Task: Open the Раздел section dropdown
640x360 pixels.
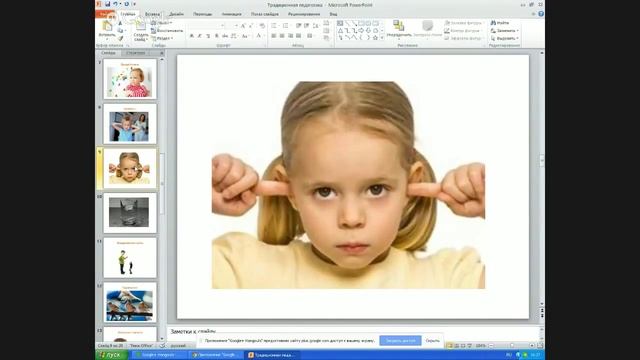Action: (162, 38)
